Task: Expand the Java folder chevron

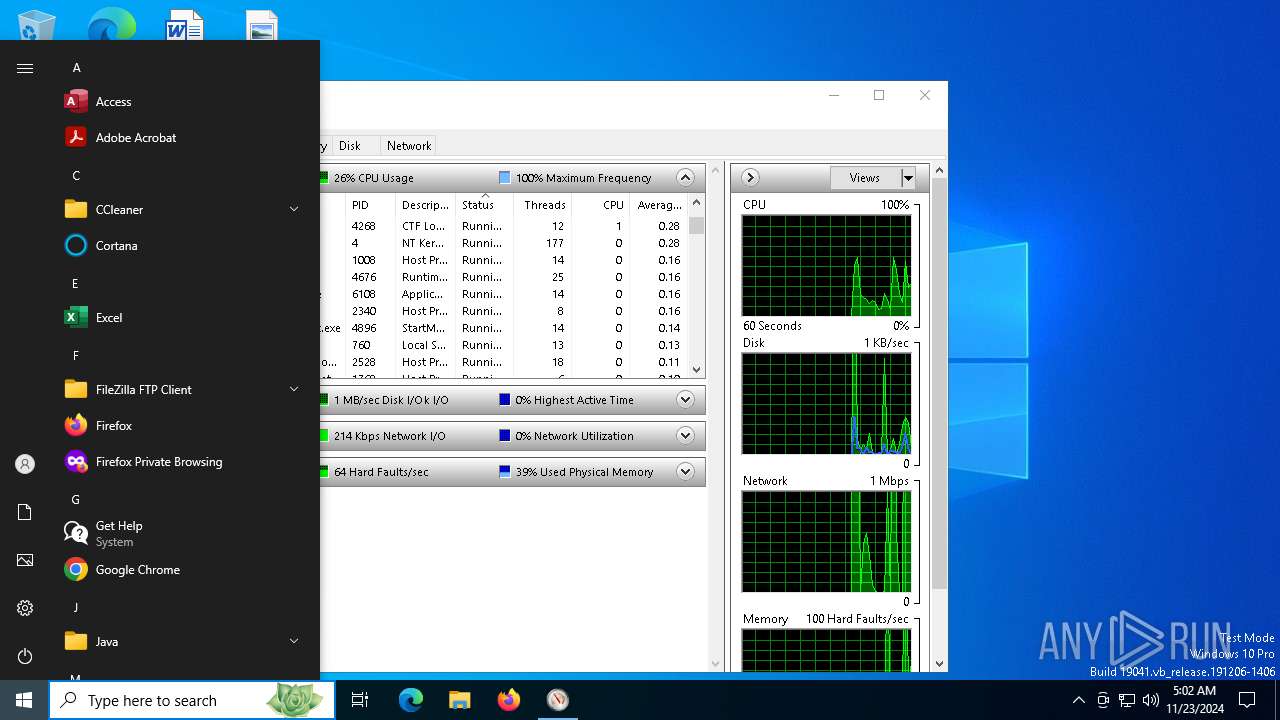Action: [294, 642]
